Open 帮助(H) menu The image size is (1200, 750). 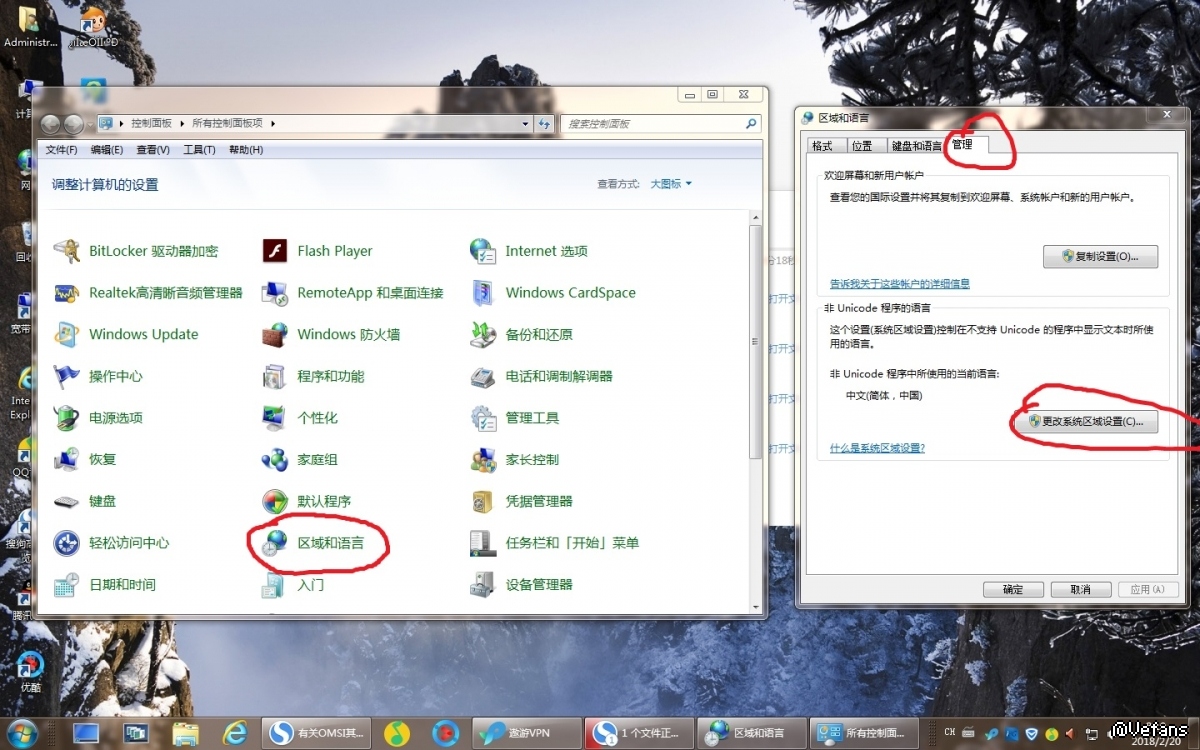click(x=246, y=150)
